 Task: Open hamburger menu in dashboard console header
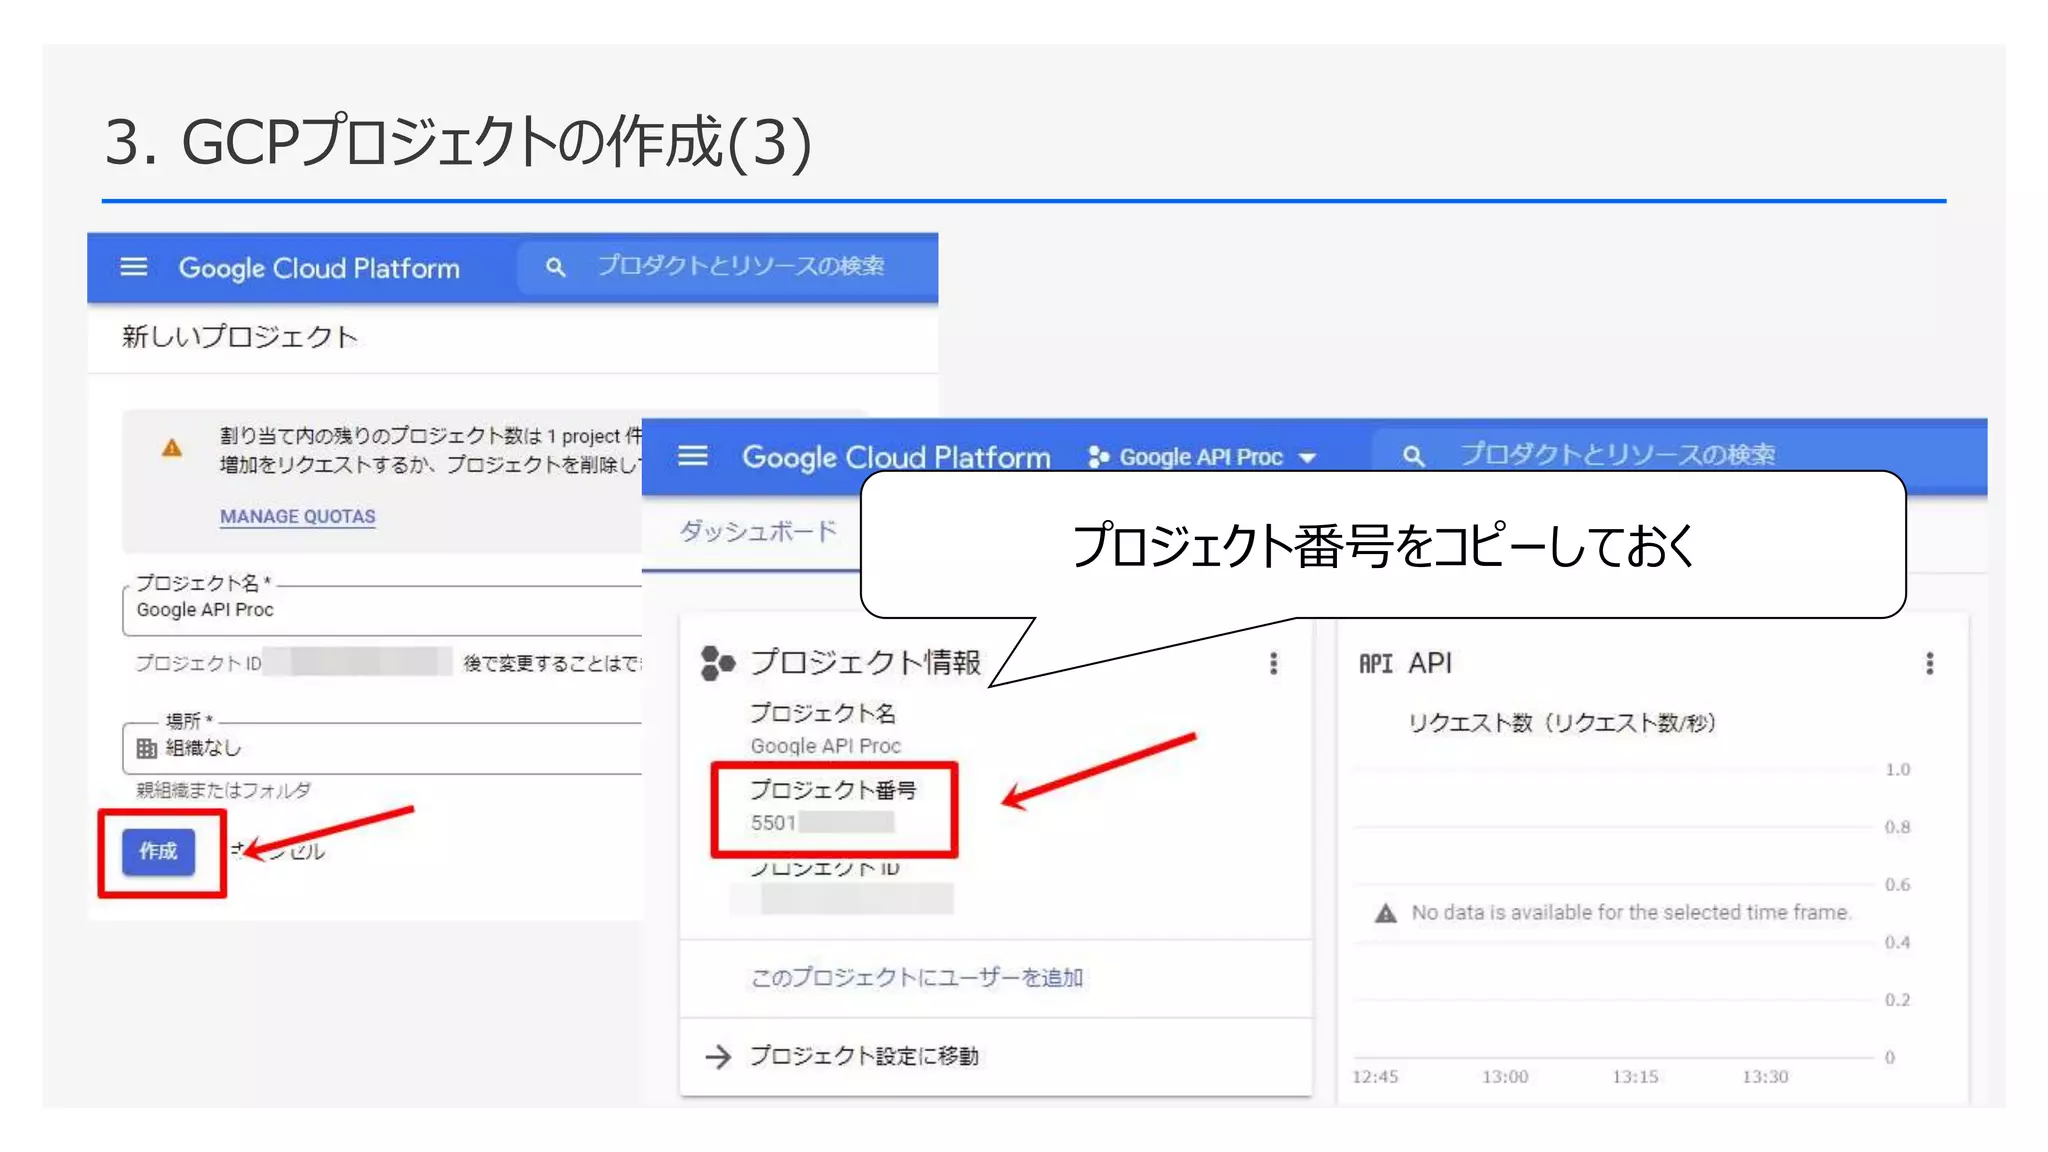coord(693,456)
